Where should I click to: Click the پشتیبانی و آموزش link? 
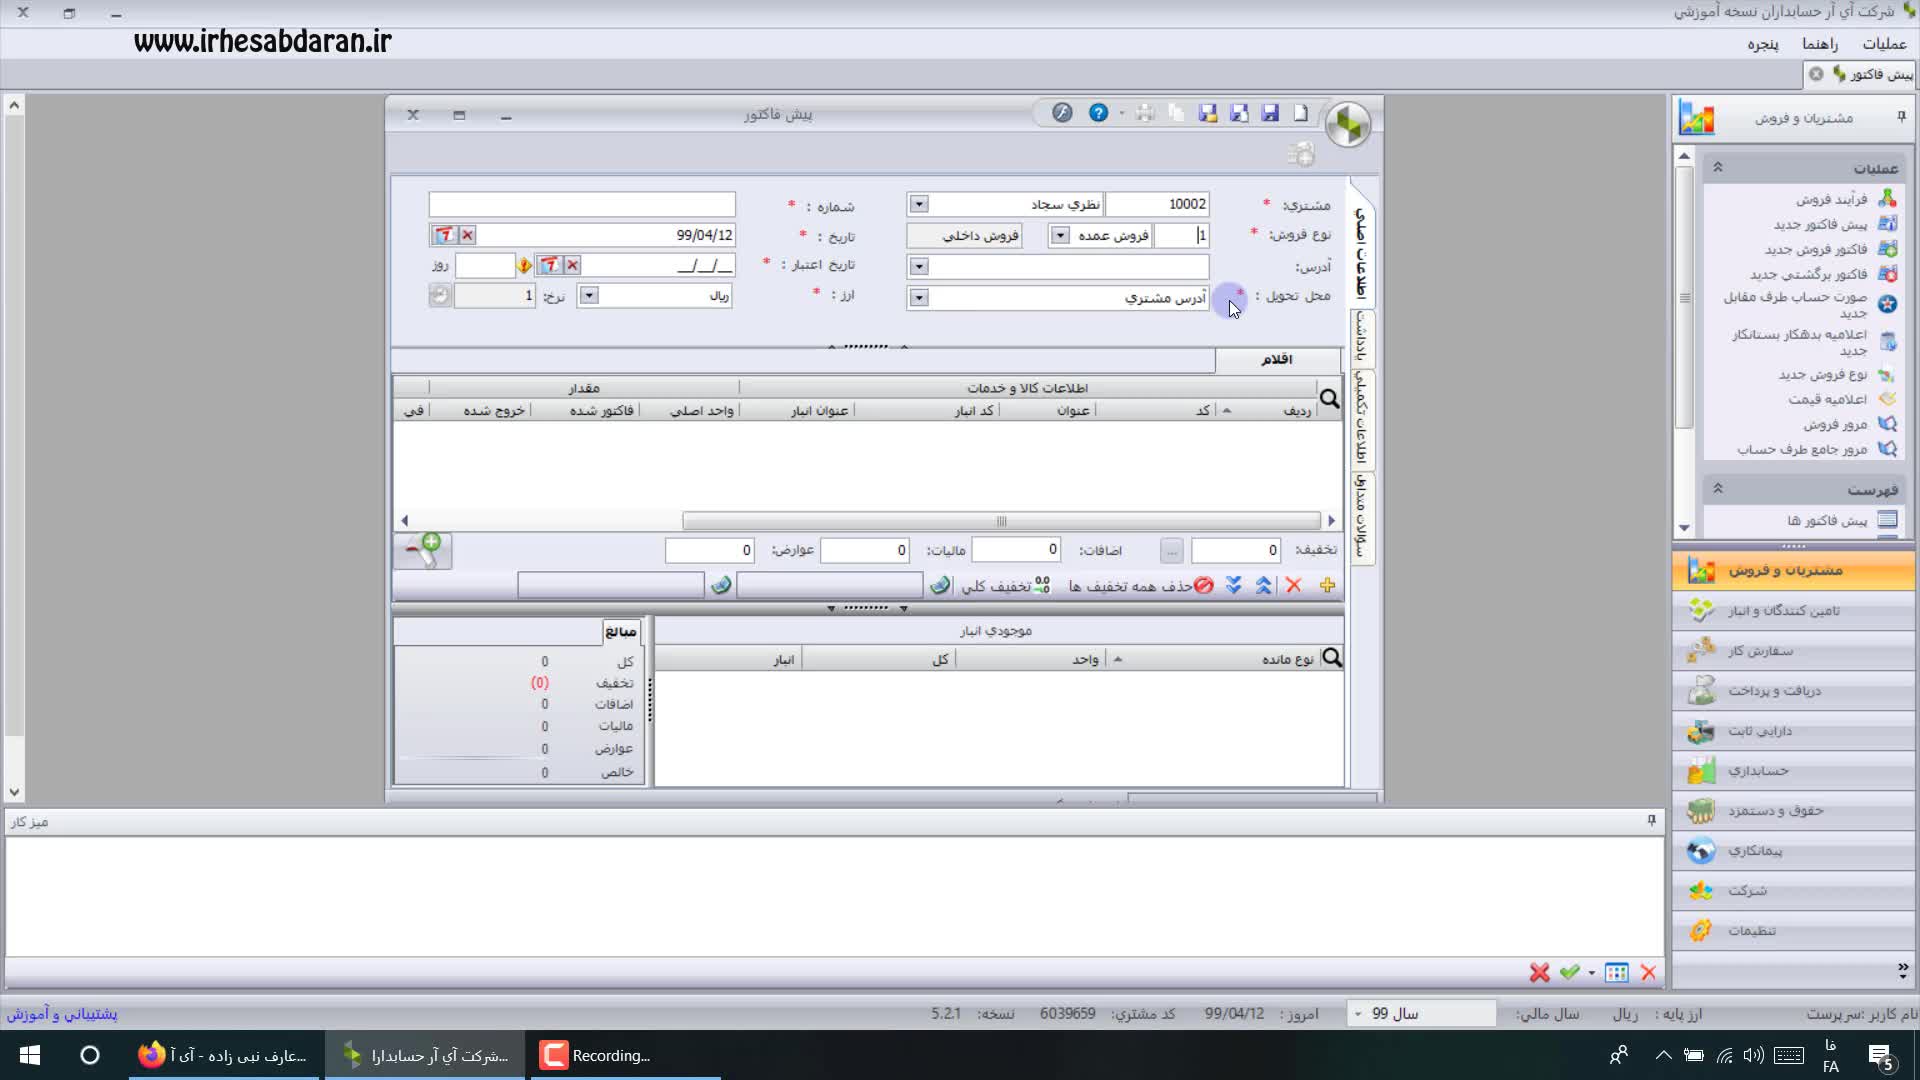click(62, 1014)
